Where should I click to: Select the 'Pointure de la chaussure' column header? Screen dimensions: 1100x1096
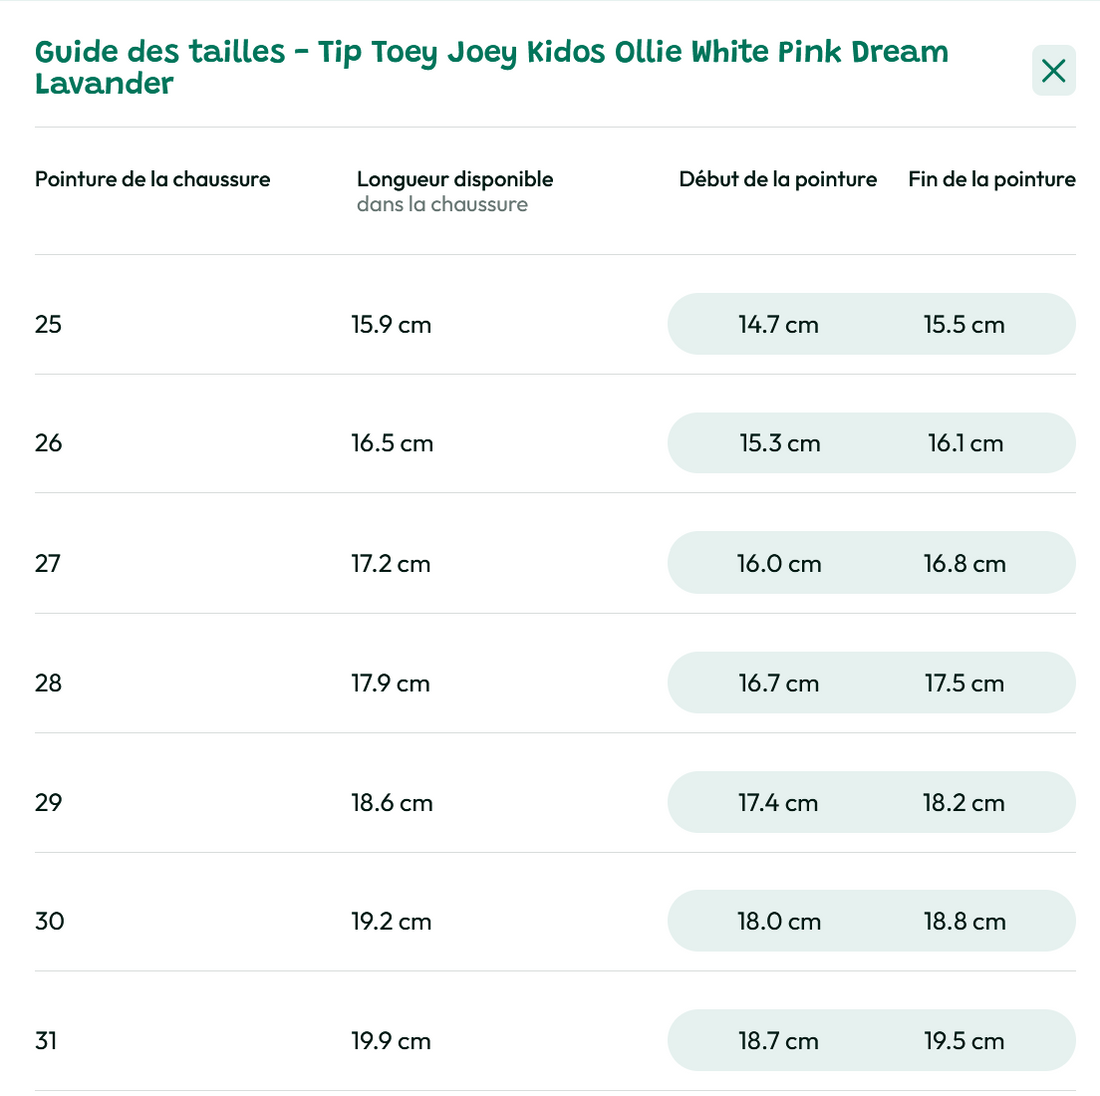(152, 179)
